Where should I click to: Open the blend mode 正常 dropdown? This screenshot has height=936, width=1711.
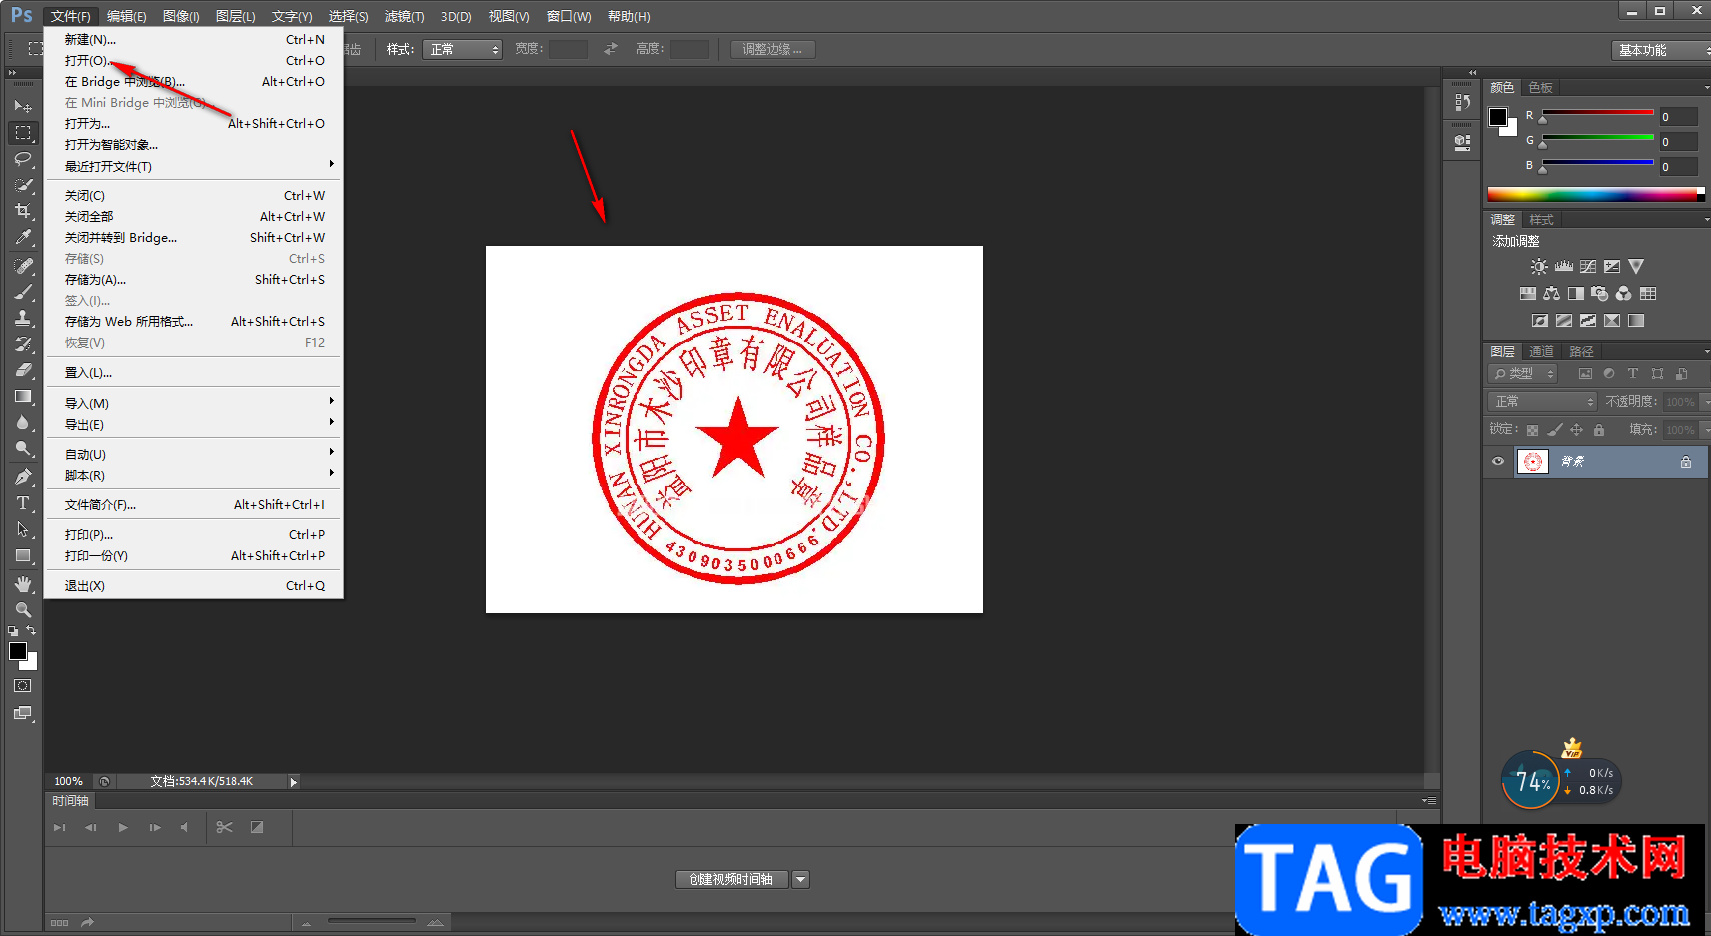click(1543, 401)
